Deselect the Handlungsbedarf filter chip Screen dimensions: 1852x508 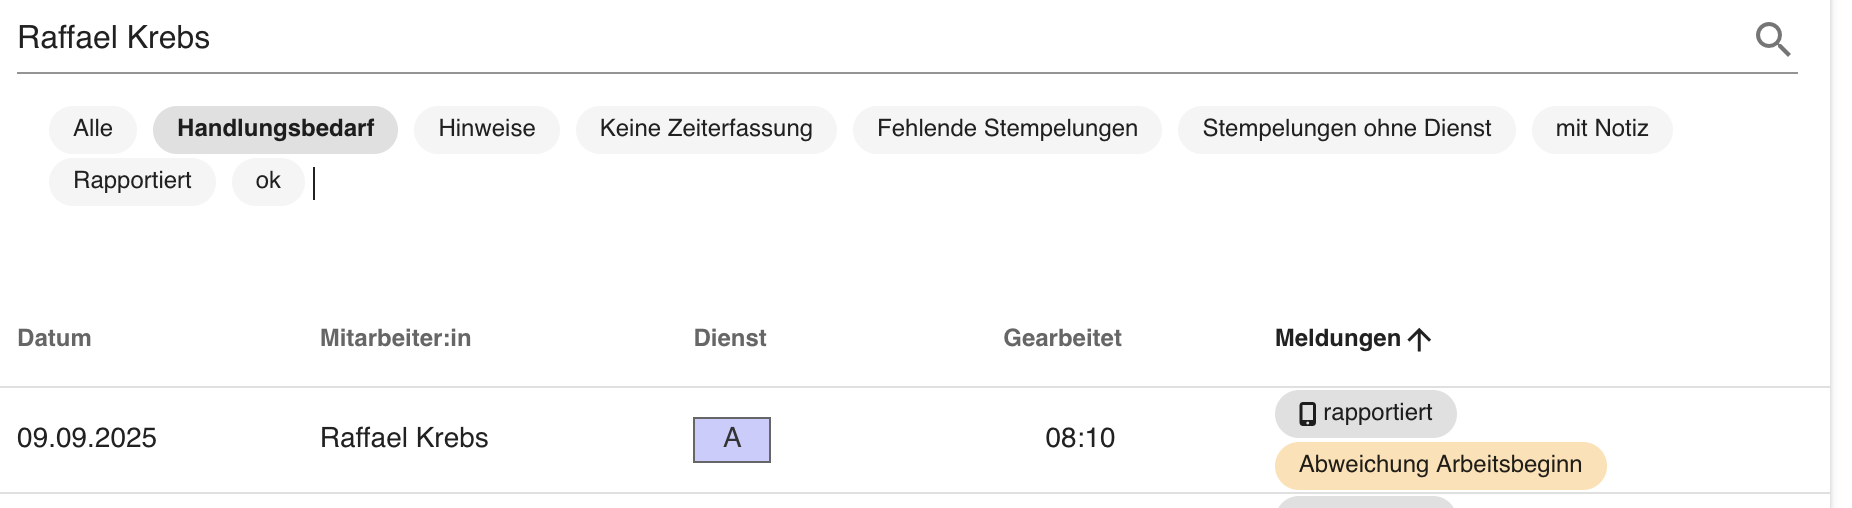point(275,129)
